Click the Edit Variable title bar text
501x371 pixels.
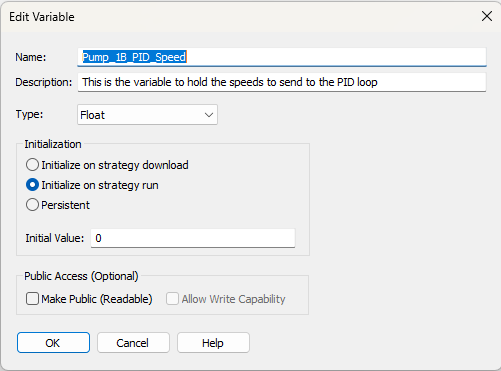42,17
